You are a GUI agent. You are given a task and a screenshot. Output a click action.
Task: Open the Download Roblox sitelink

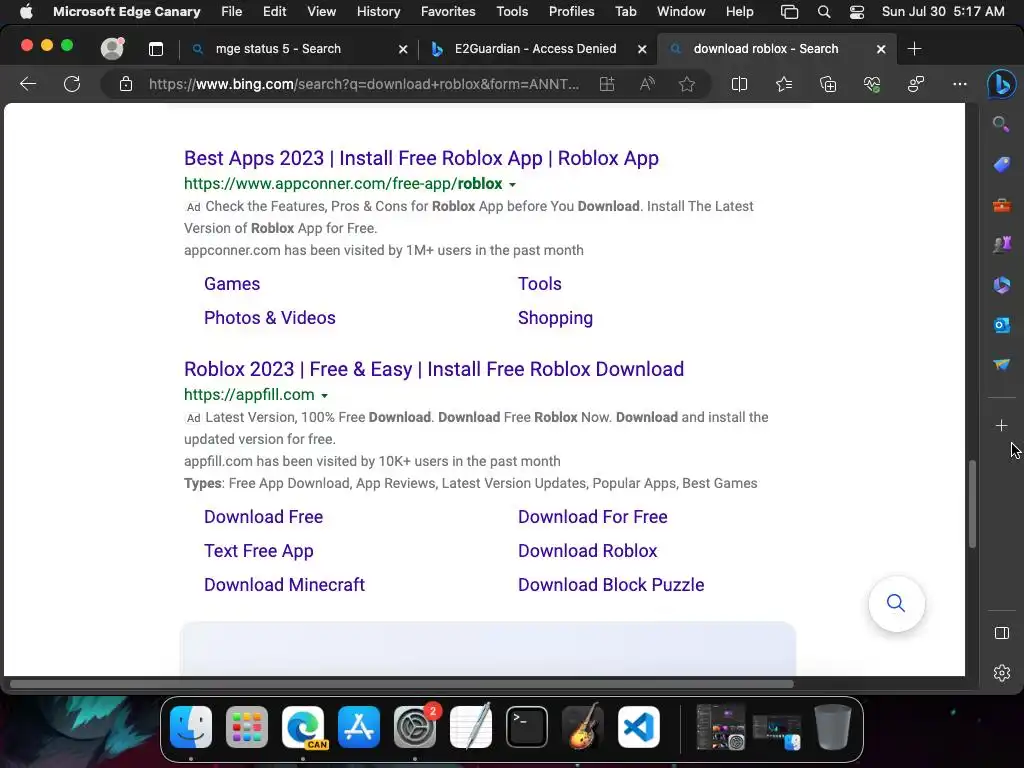pyautogui.click(x=587, y=551)
